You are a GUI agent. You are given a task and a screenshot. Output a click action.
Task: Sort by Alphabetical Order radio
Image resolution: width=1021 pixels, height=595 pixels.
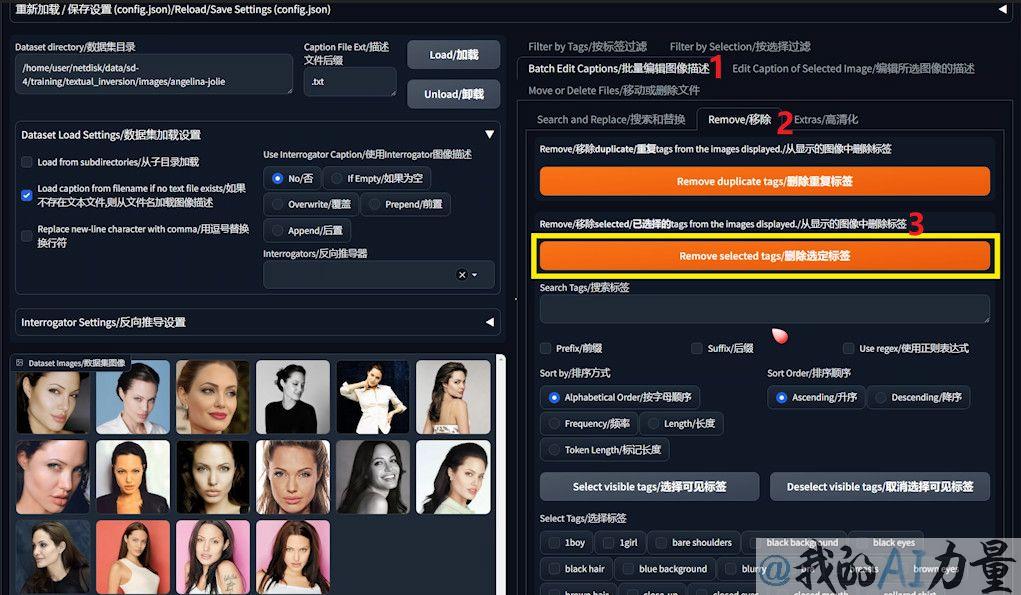pos(554,397)
